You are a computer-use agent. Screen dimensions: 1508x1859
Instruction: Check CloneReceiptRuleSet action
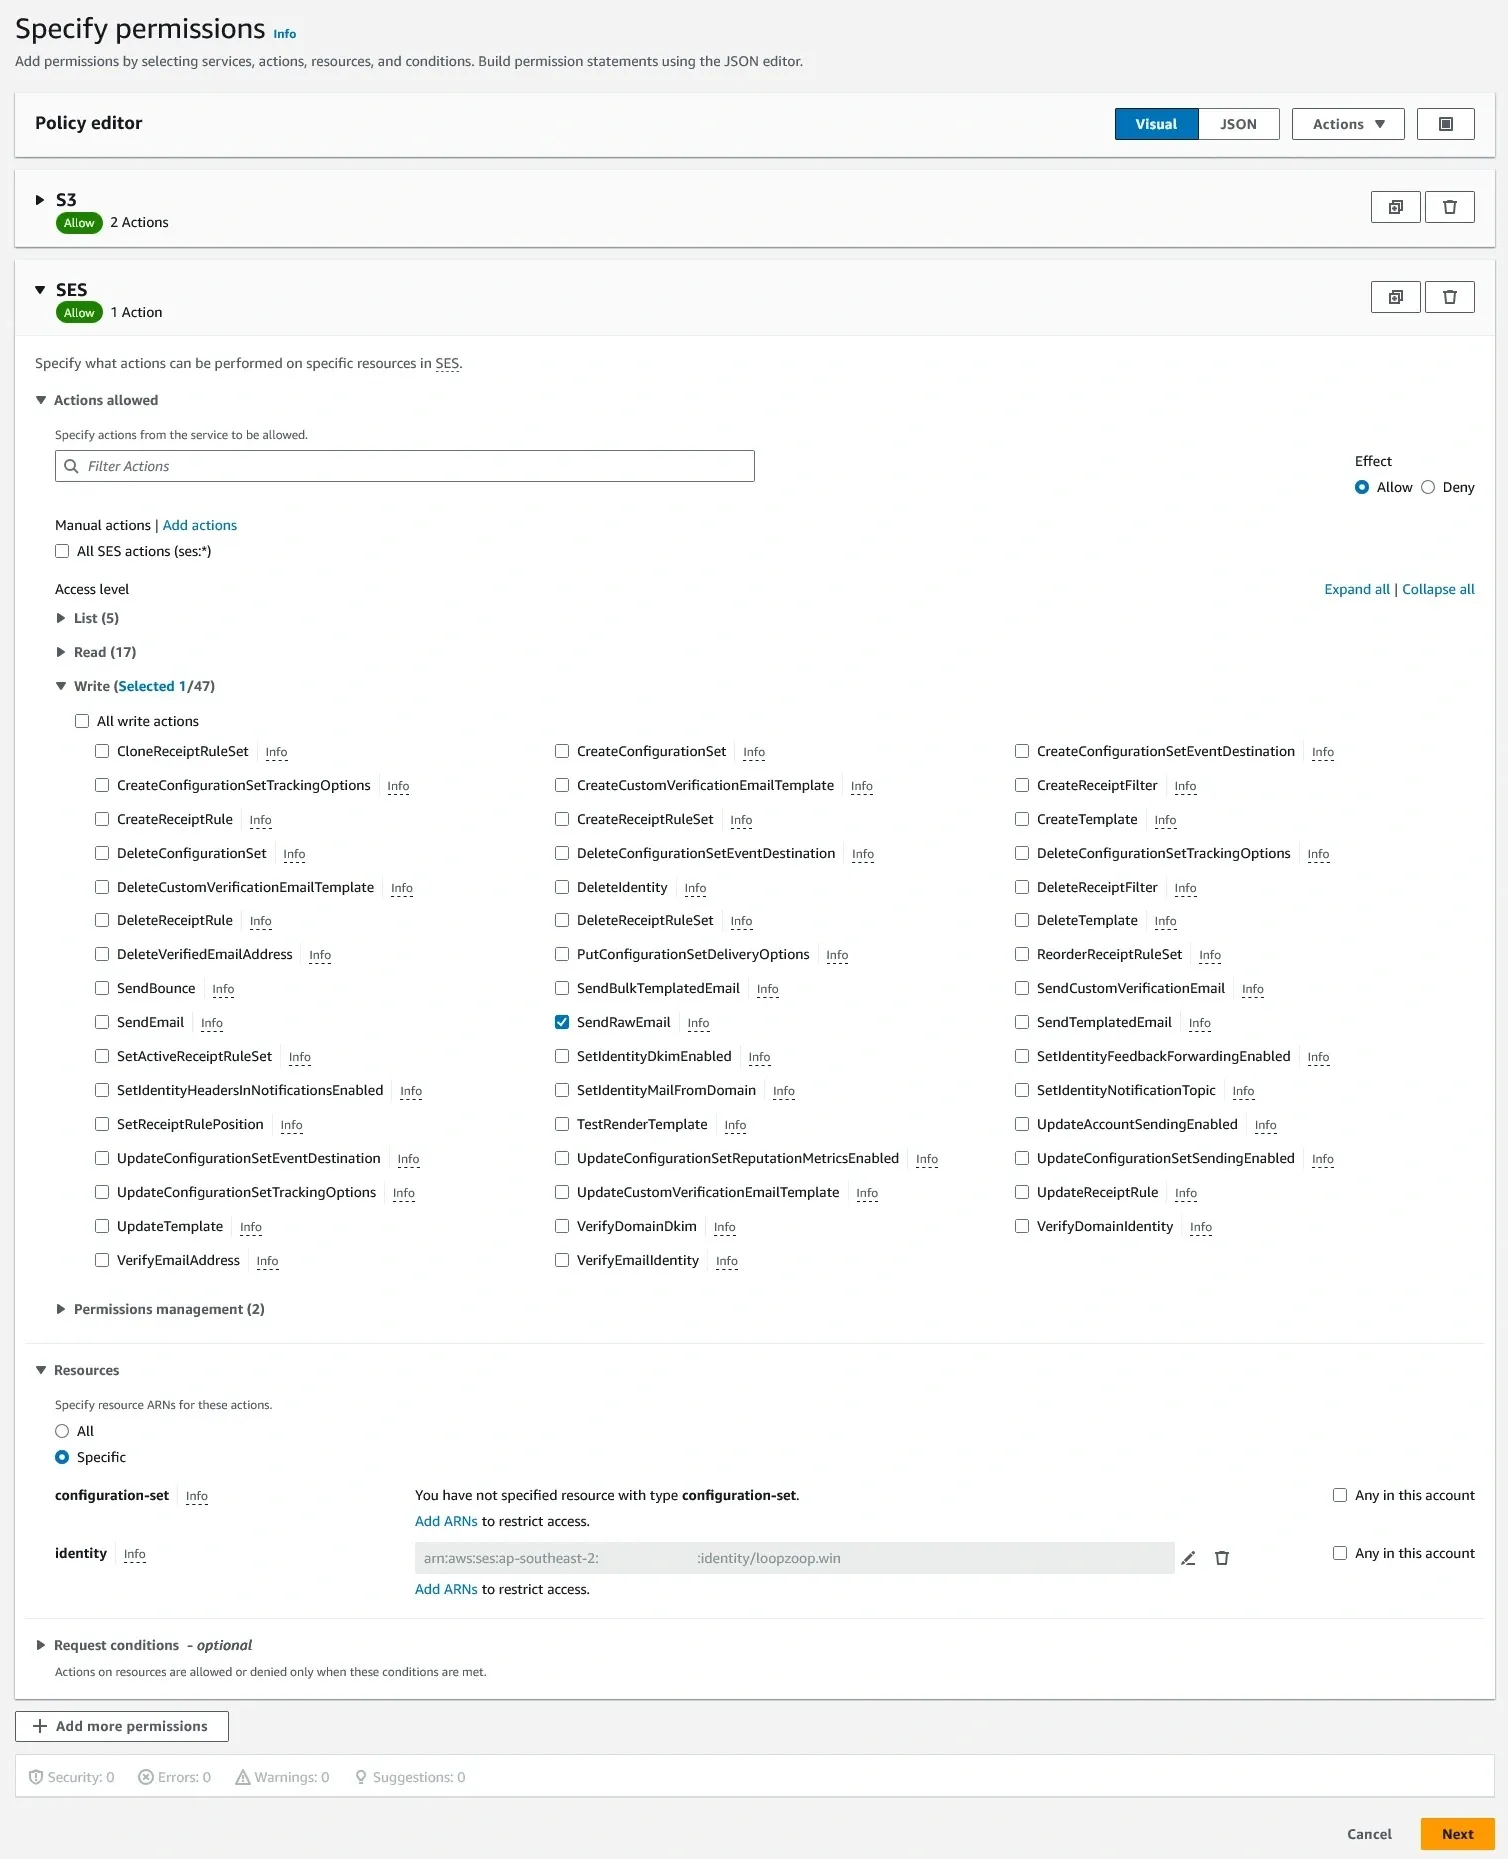coord(102,751)
